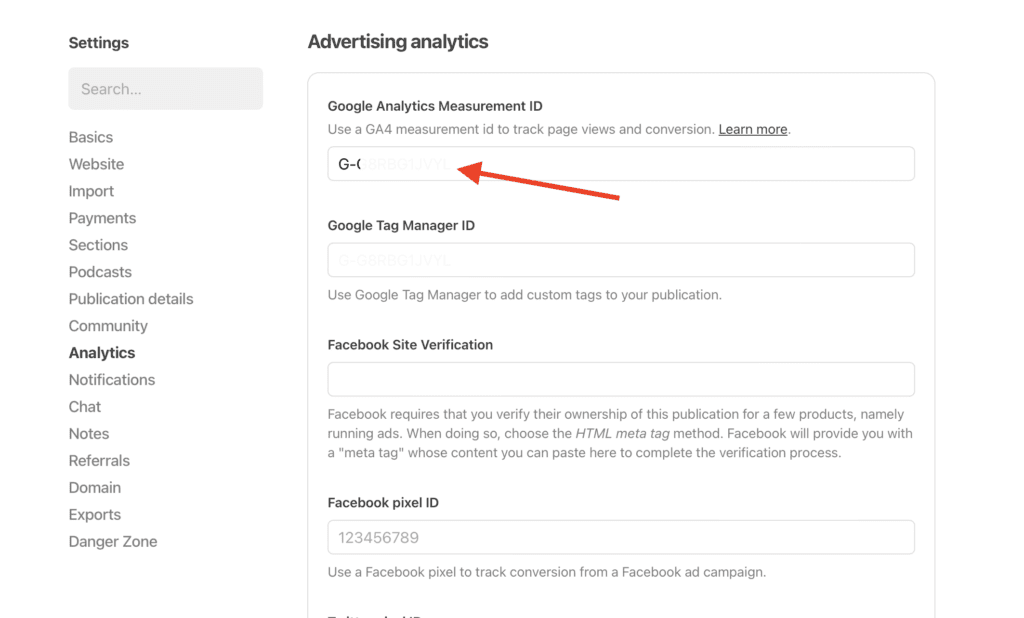Go to Chat settings
1024x618 pixels.
85,407
